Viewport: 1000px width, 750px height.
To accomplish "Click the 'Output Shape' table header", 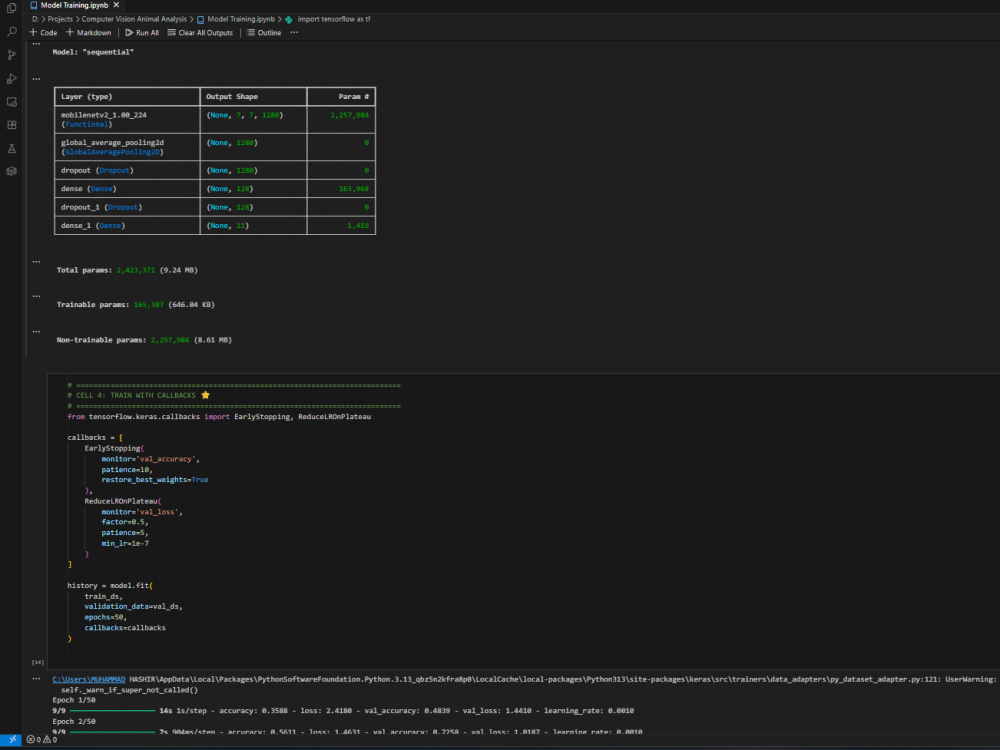I will coord(253,96).
